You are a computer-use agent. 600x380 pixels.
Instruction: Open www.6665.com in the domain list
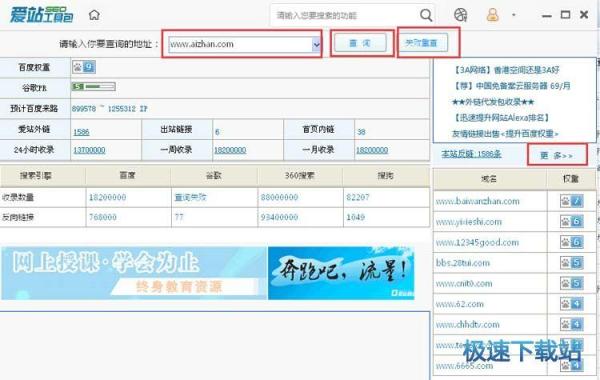point(464,366)
